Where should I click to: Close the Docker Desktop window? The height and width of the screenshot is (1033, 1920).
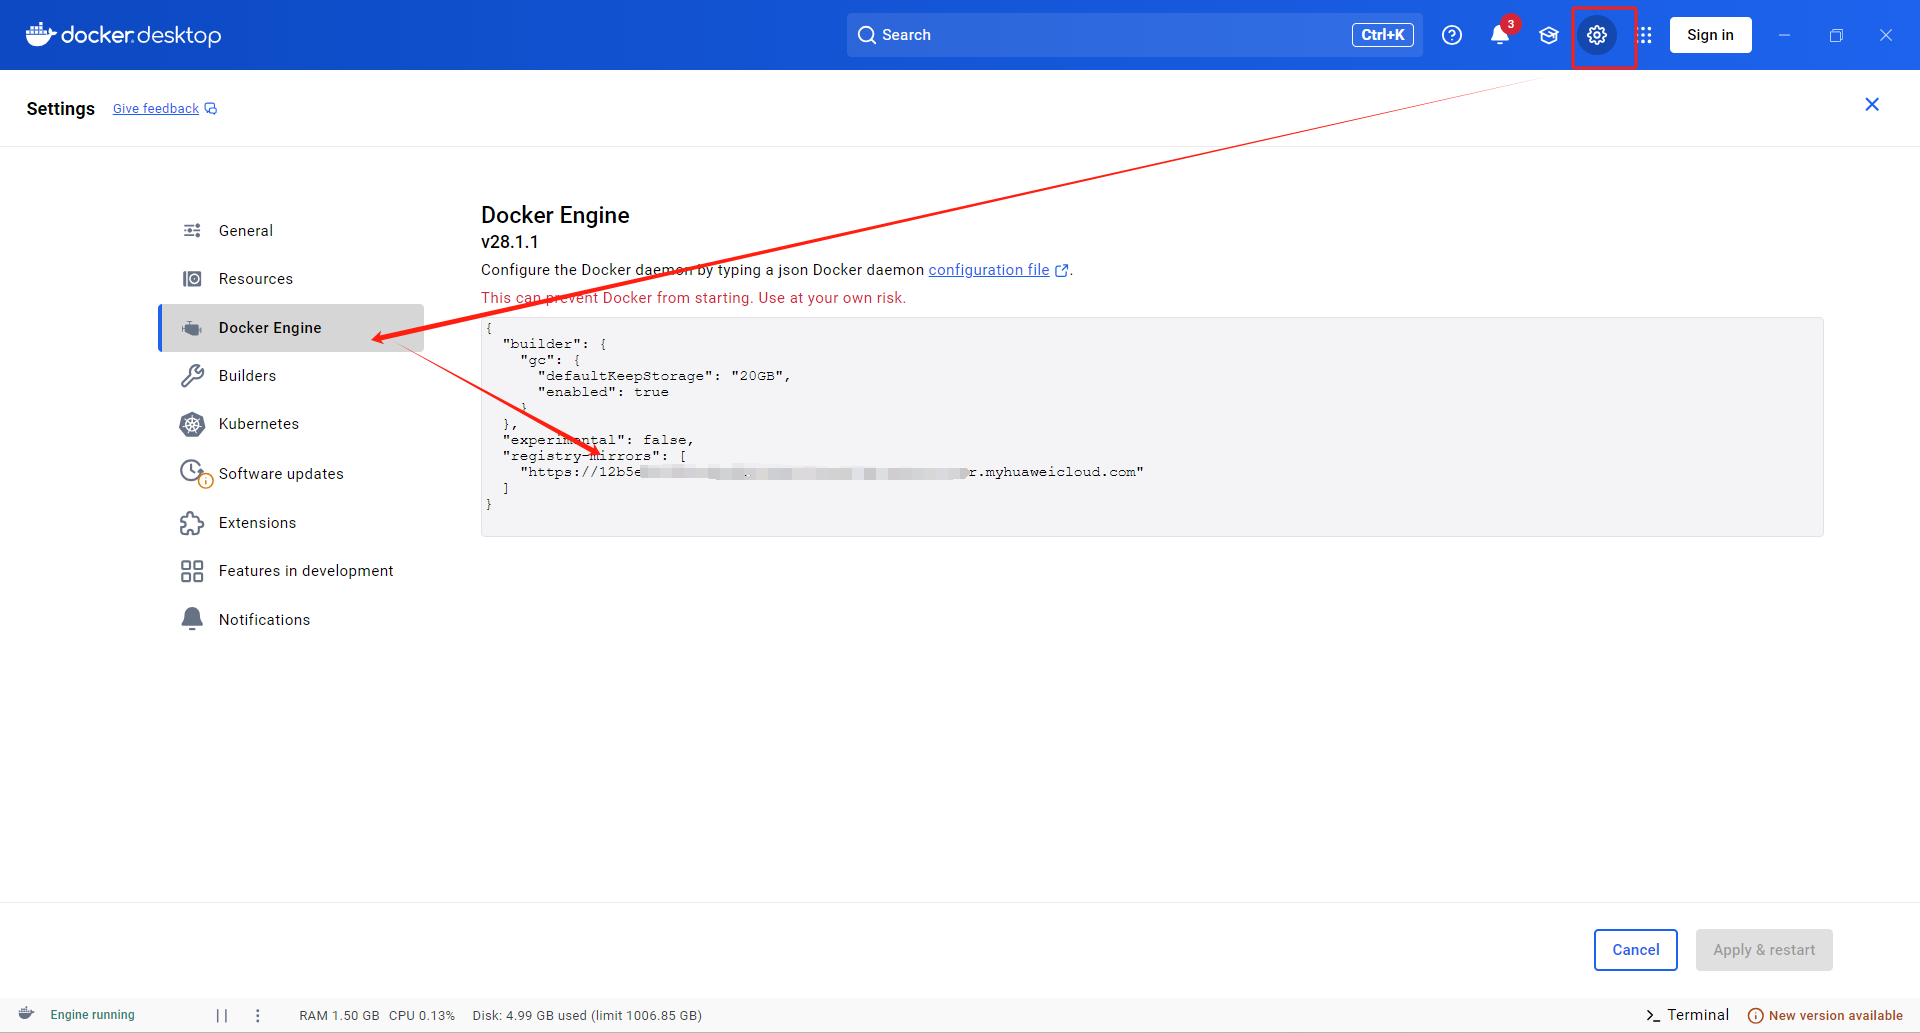coord(1886,35)
